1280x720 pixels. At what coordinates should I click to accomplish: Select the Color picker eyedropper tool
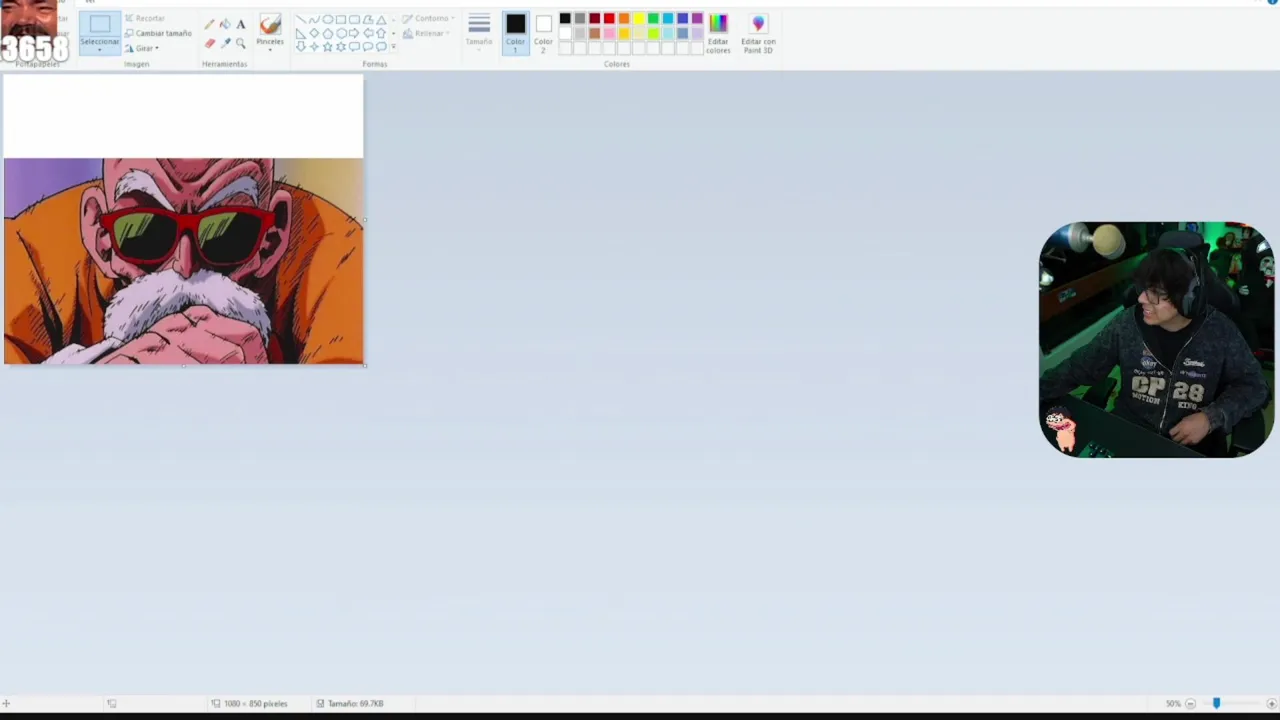pos(226,43)
